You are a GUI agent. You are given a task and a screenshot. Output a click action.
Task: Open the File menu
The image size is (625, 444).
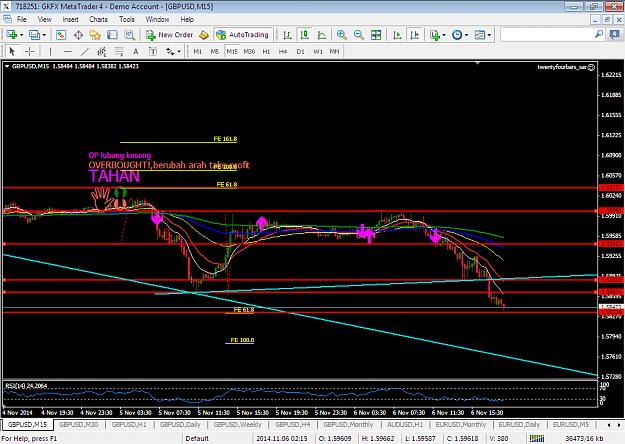click(22, 19)
